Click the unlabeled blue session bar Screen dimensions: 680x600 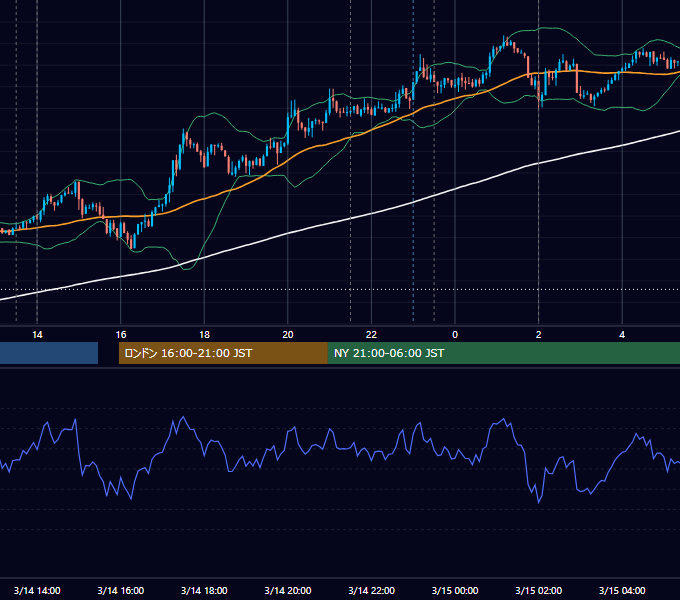[49, 353]
